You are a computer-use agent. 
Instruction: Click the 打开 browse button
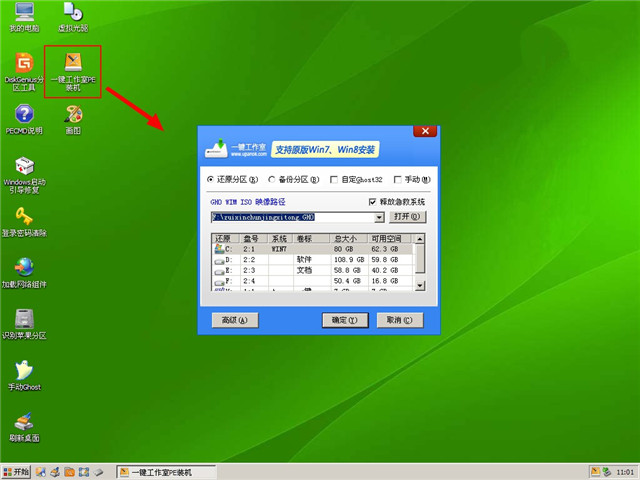pyautogui.click(x=403, y=216)
